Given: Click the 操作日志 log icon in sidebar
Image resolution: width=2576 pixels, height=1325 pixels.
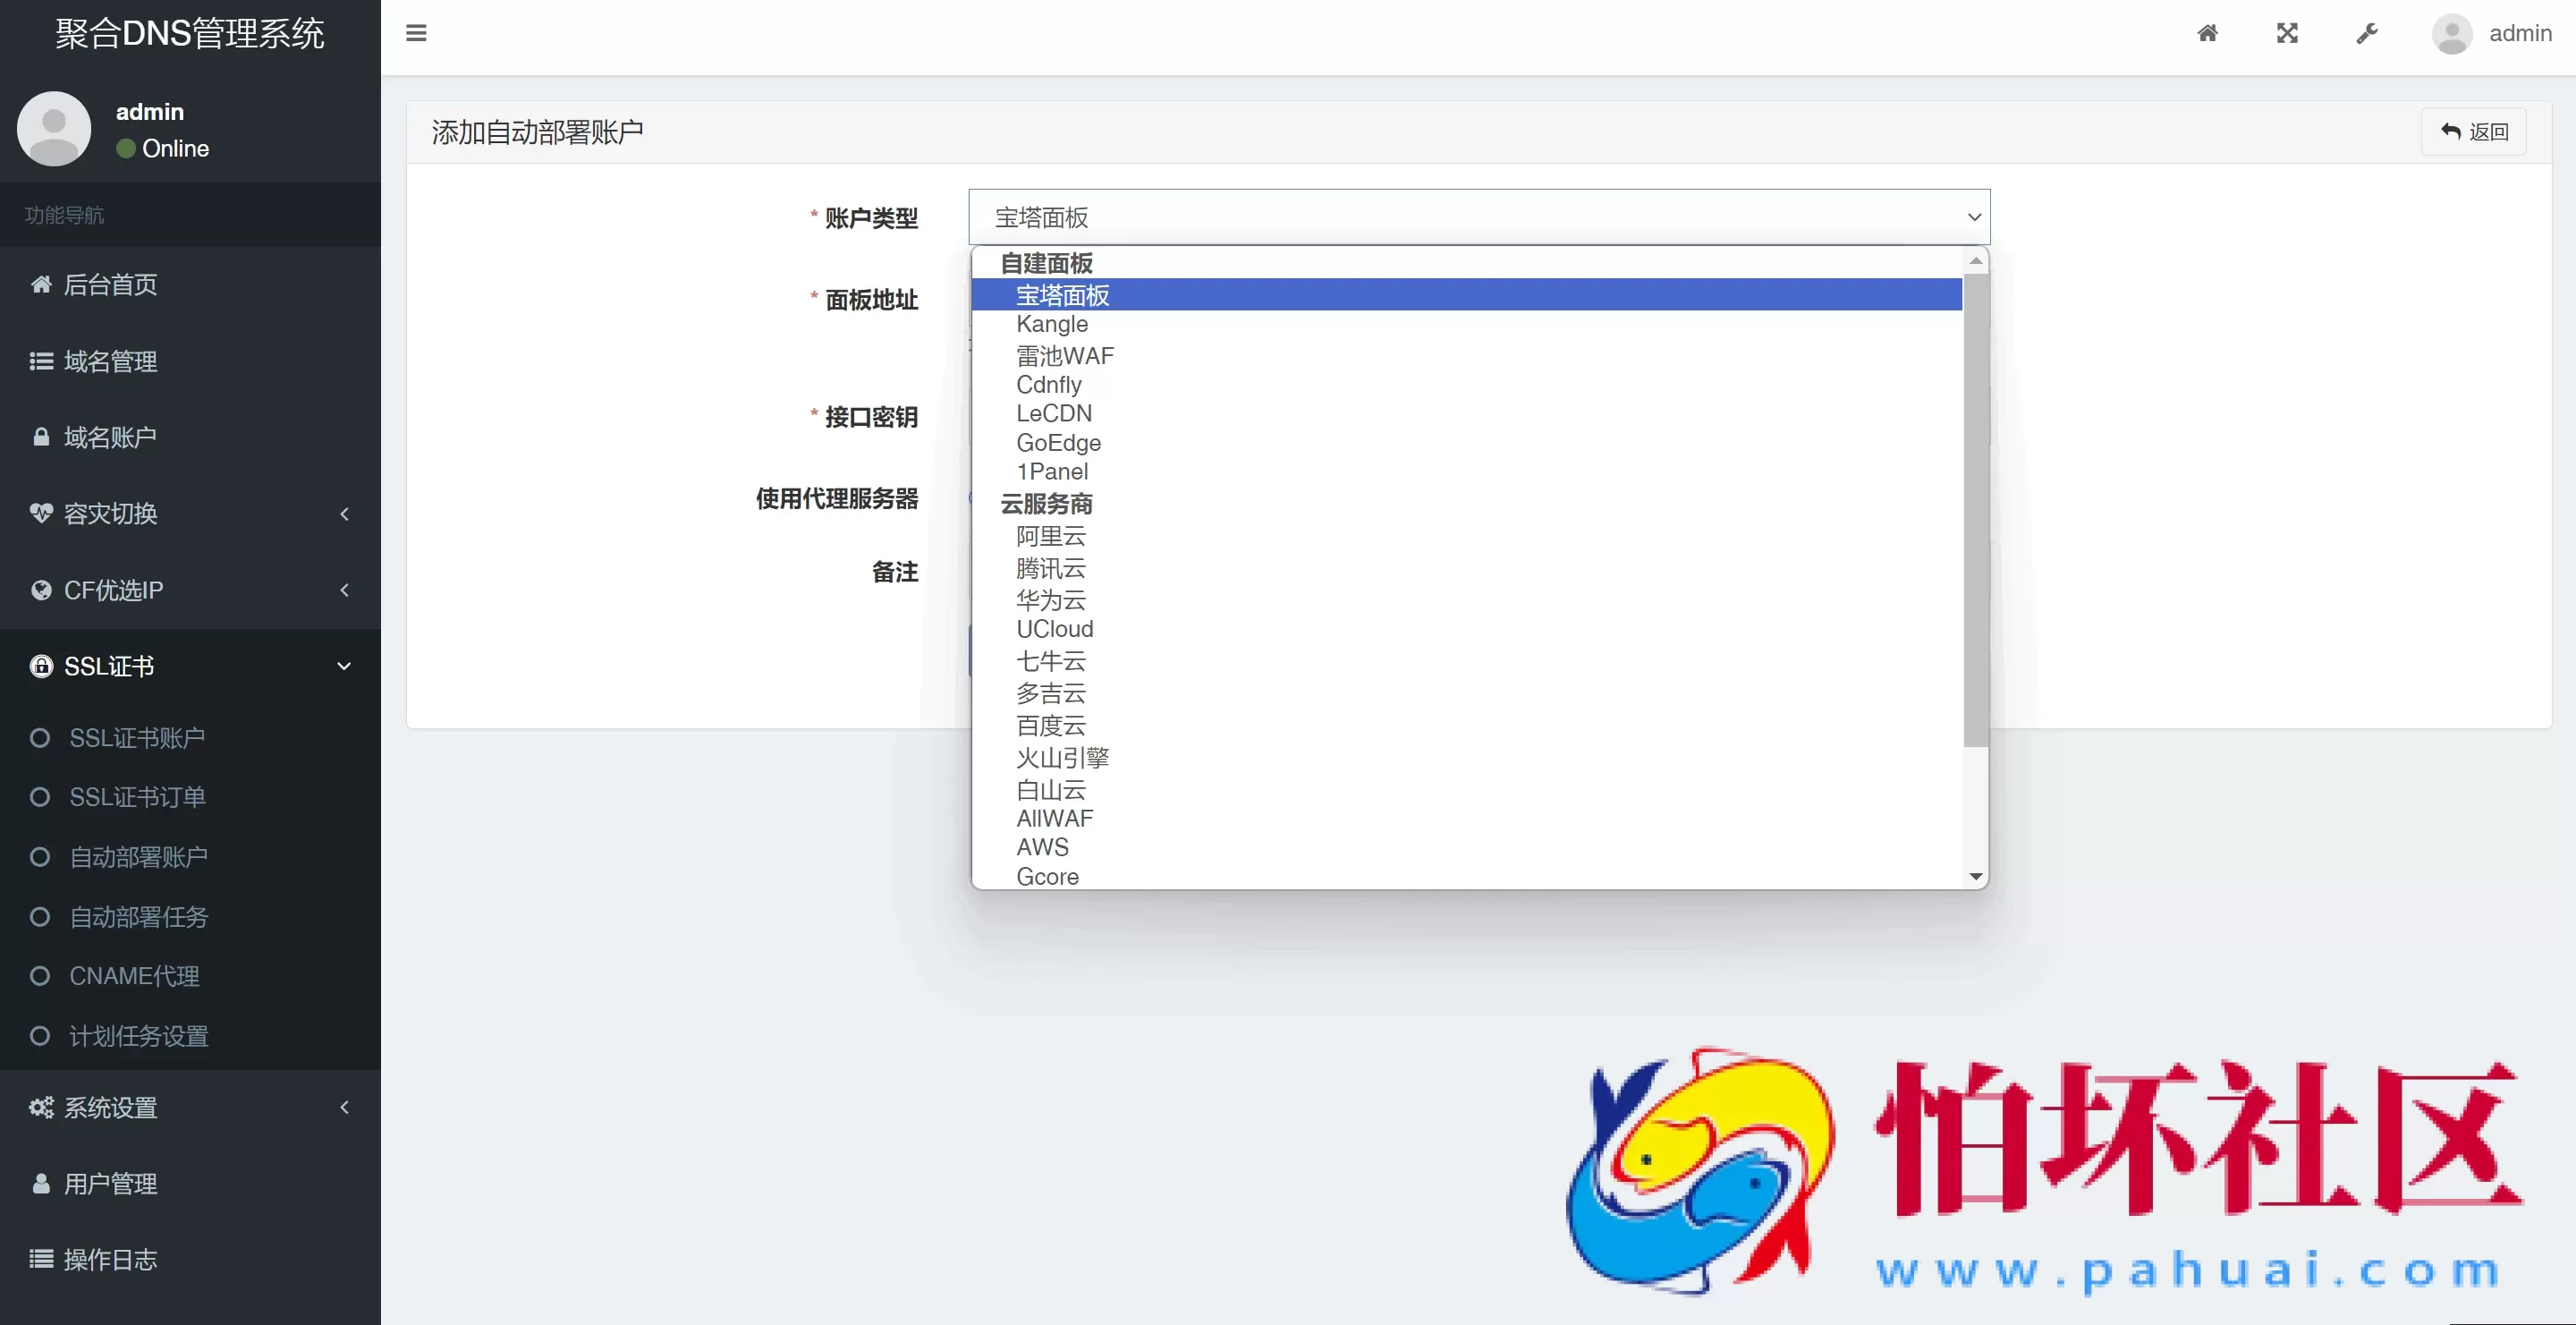Looking at the screenshot, I should (39, 1259).
